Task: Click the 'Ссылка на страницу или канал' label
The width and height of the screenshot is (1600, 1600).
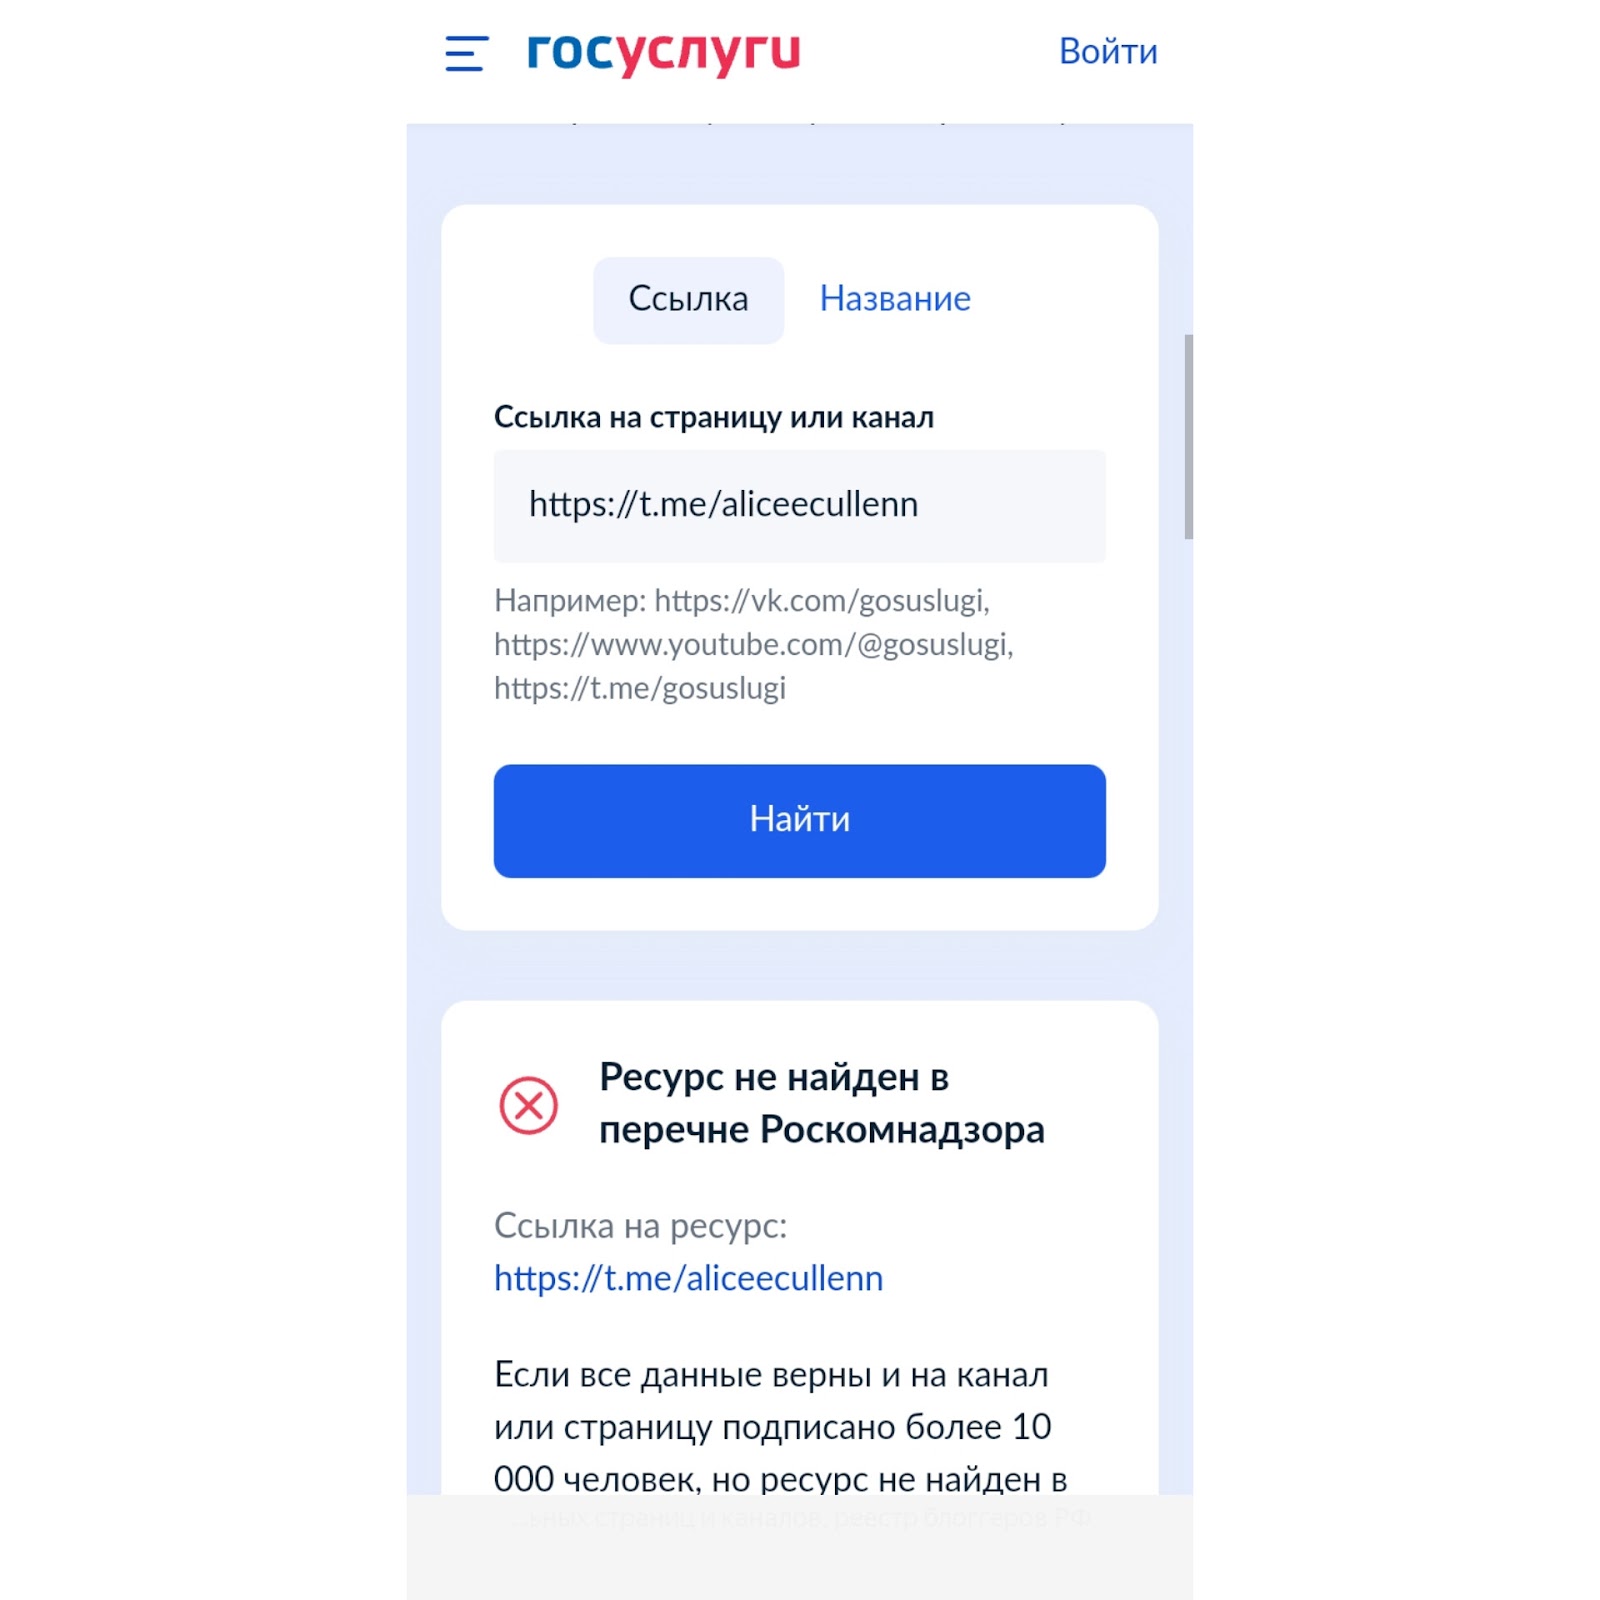Action: [x=713, y=417]
